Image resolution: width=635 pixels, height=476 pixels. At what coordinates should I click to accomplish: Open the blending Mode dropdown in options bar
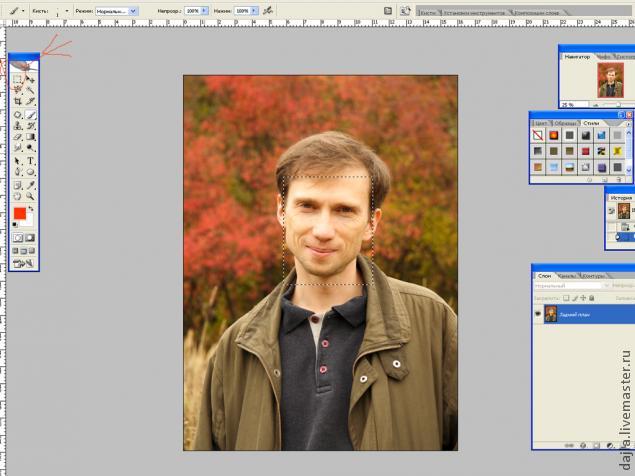tap(116, 9)
